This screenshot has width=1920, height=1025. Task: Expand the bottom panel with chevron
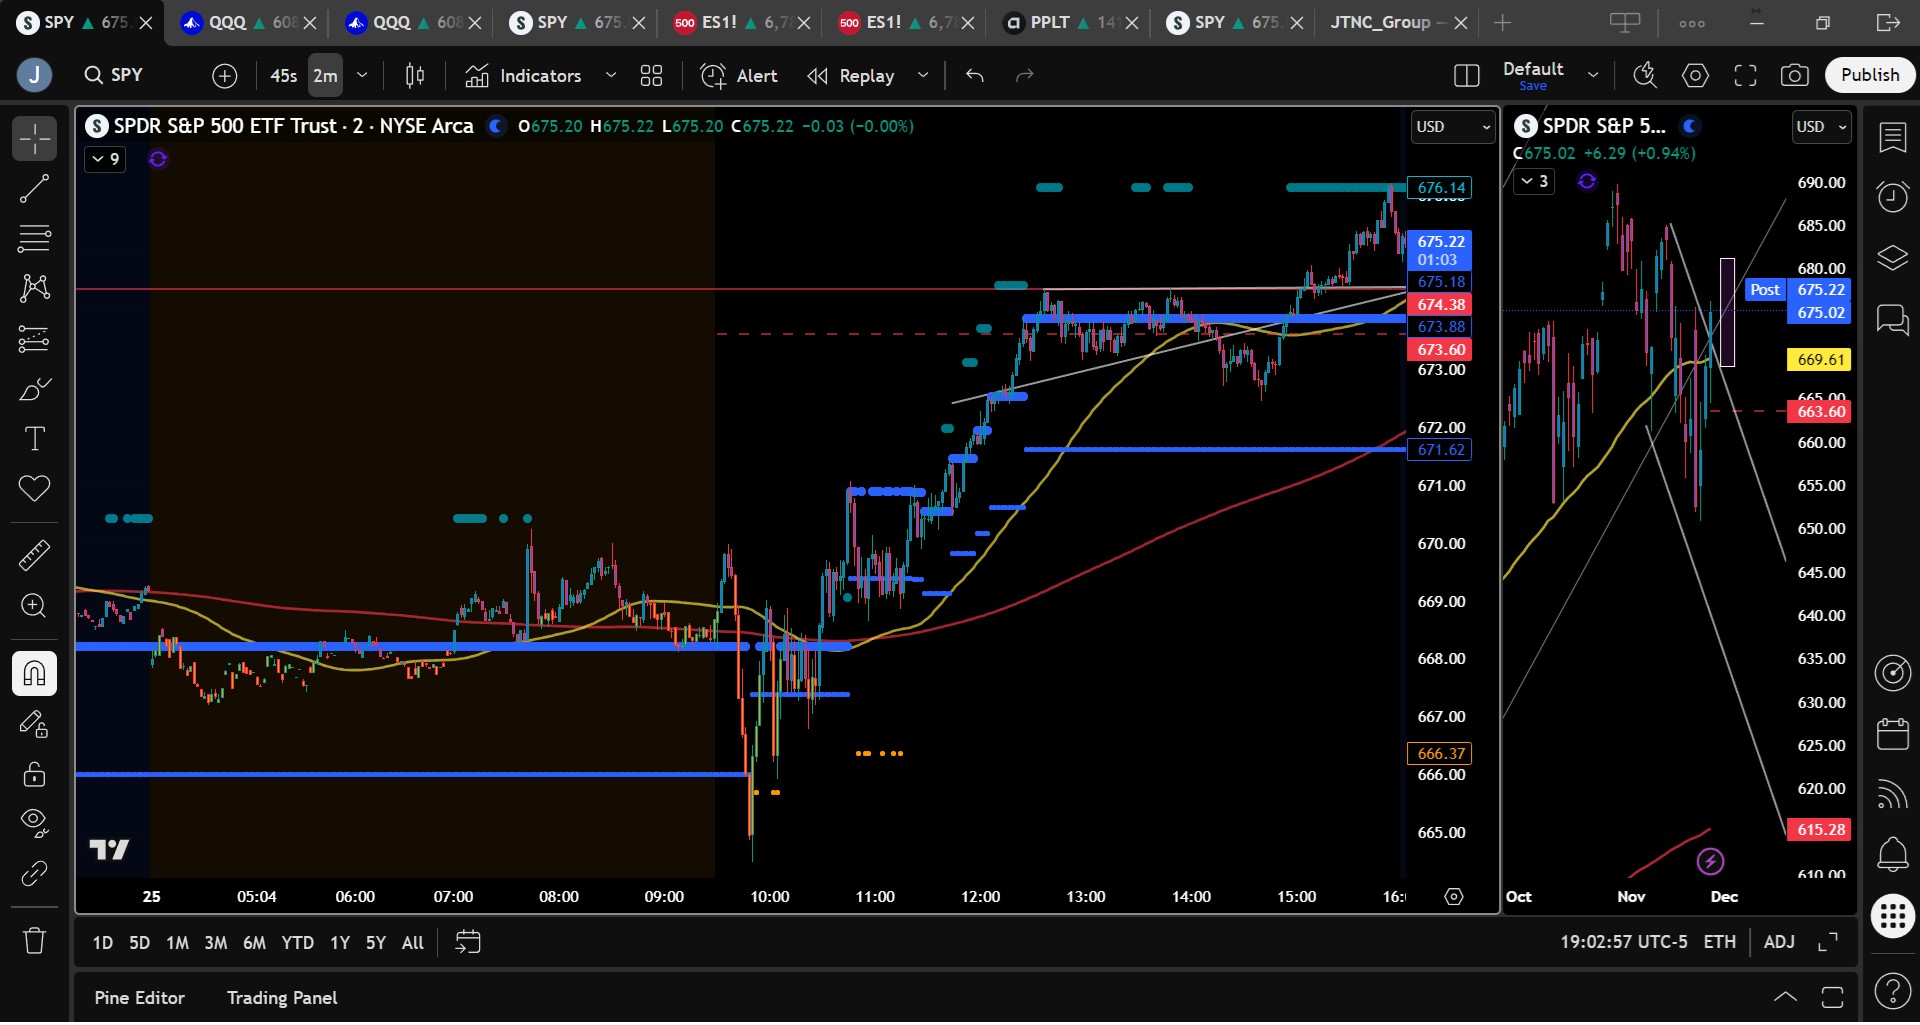[1785, 997]
